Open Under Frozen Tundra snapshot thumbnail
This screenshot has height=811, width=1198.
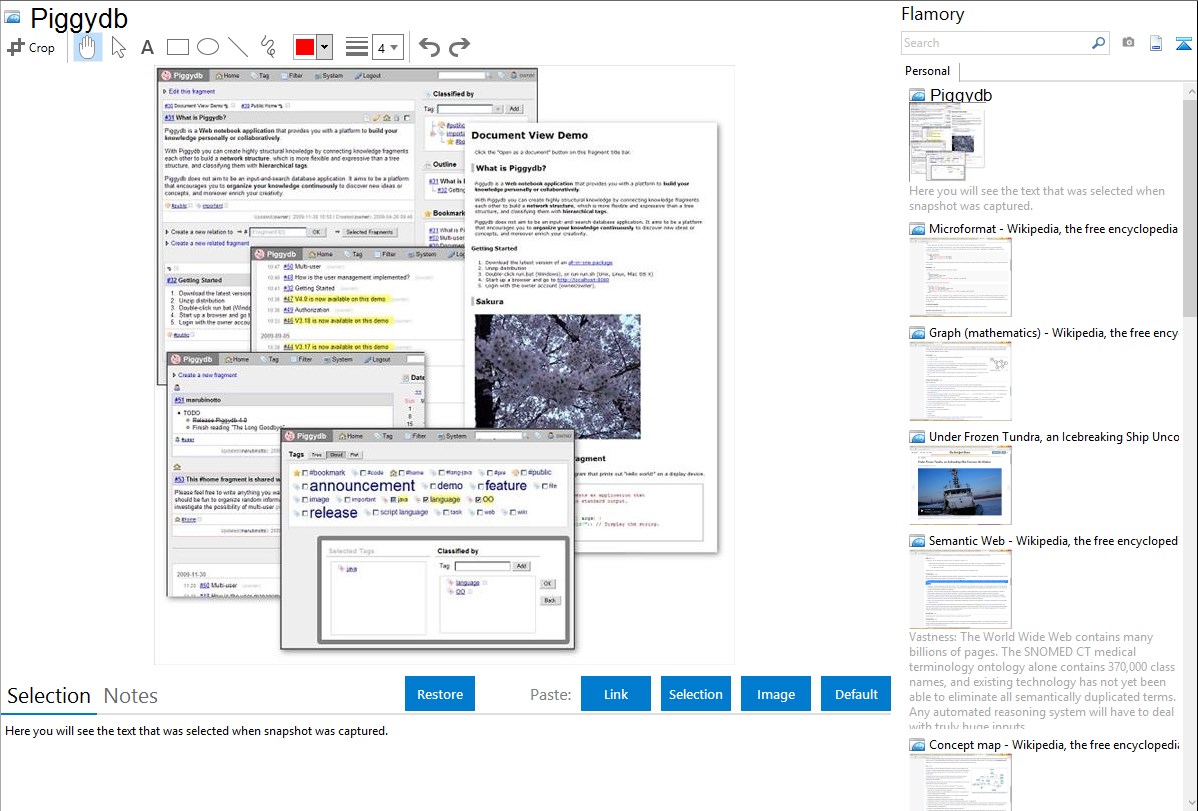960,485
